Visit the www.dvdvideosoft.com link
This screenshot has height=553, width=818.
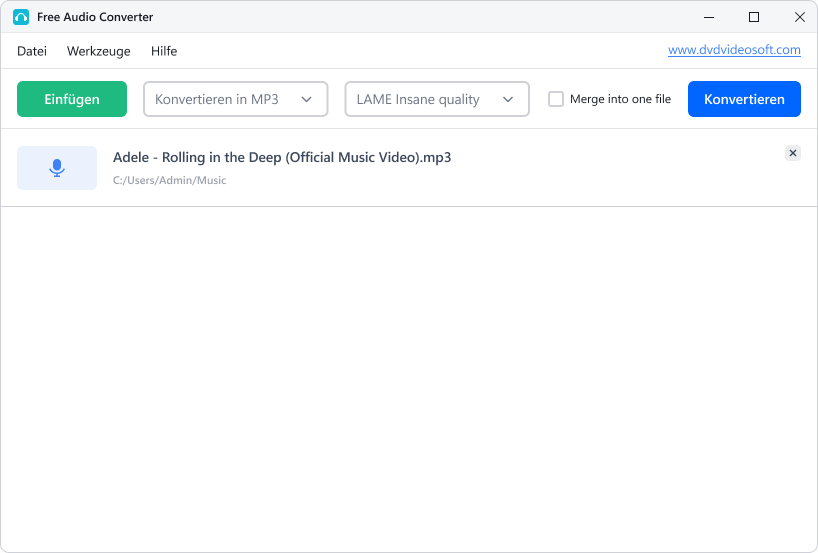coord(734,50)
